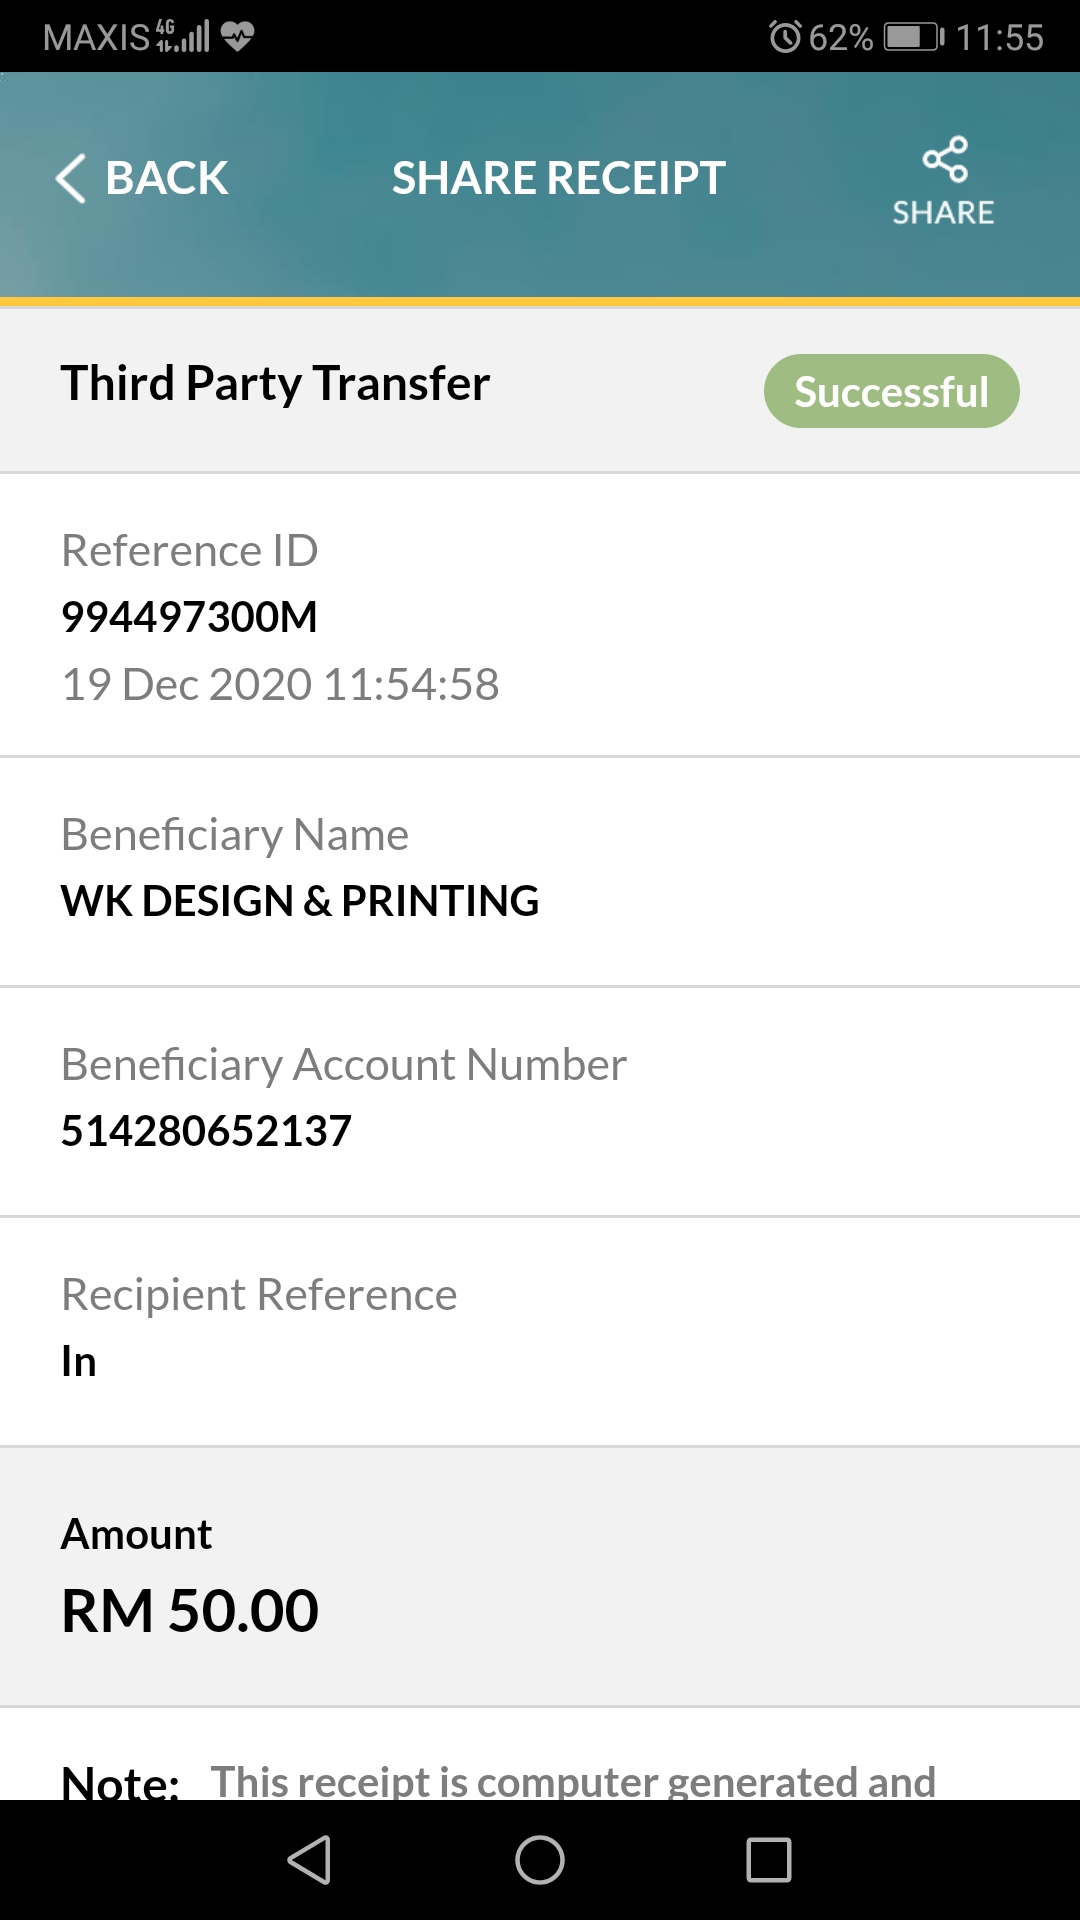This screenshot has height=1920, width=1080.
Task: Tap the Android home circle button
Action: (x=540, y=1860)
